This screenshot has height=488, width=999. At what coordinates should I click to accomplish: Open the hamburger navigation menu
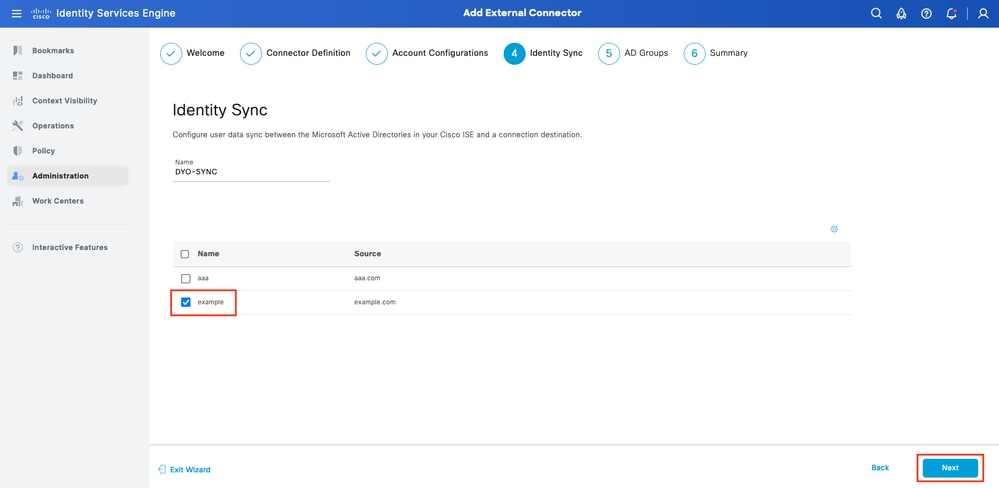click(17, 13)
